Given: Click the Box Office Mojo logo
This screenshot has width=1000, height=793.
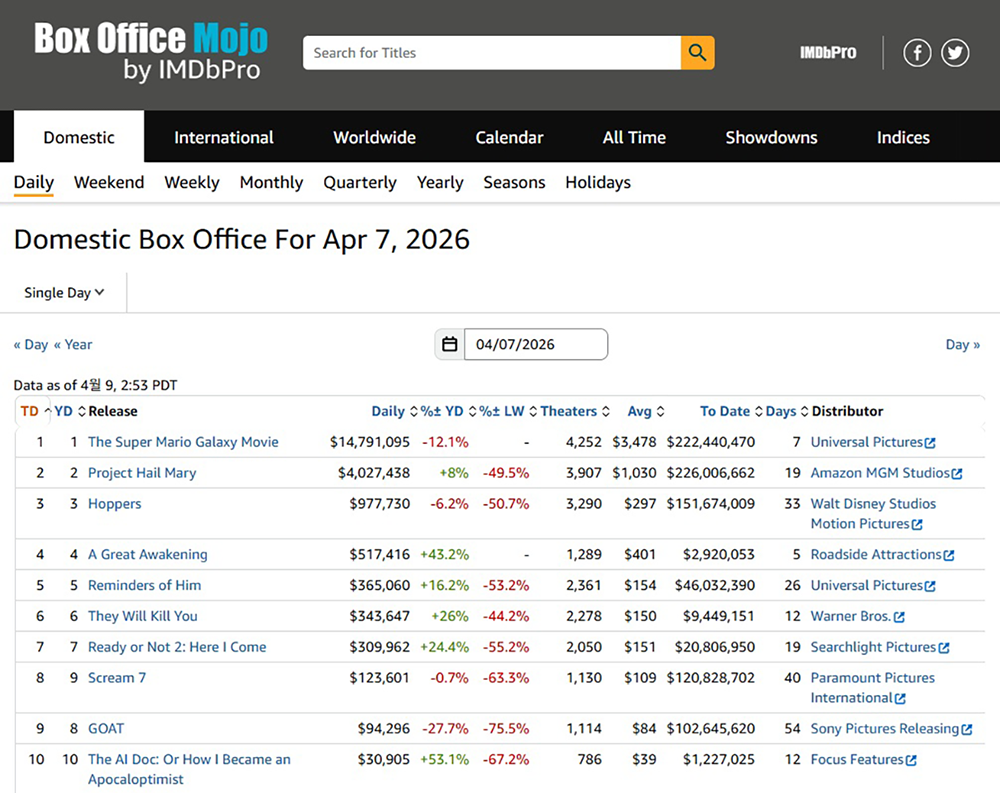Looking at the screenshot, I should click(151, 52).
